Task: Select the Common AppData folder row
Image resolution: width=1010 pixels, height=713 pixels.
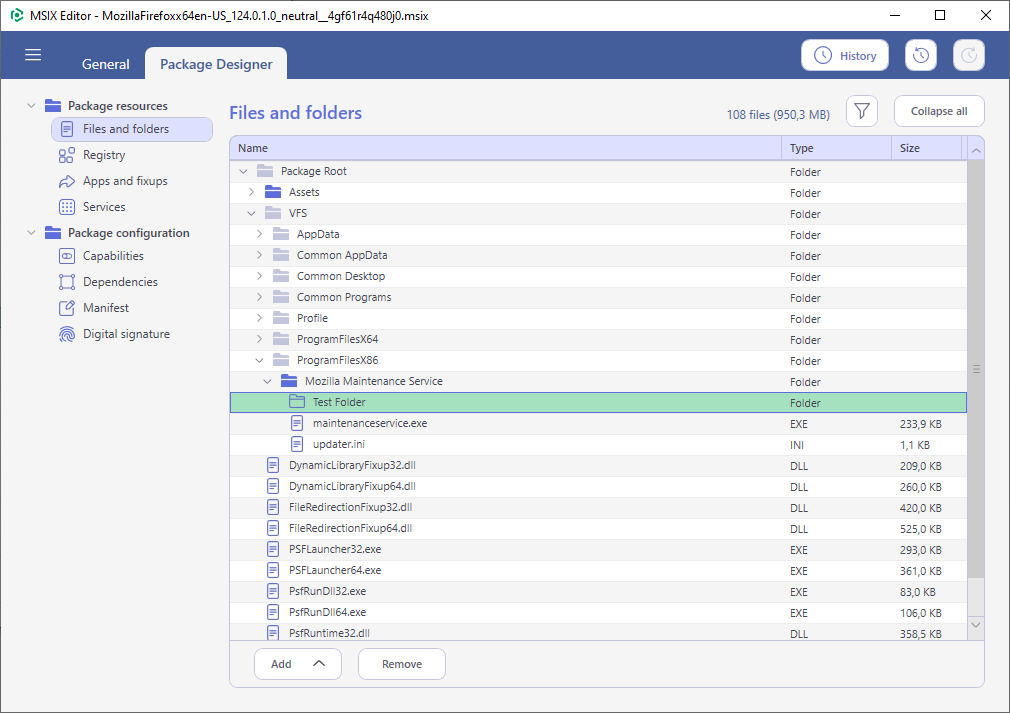Action: pyautogui.click(x=598, y=256)
